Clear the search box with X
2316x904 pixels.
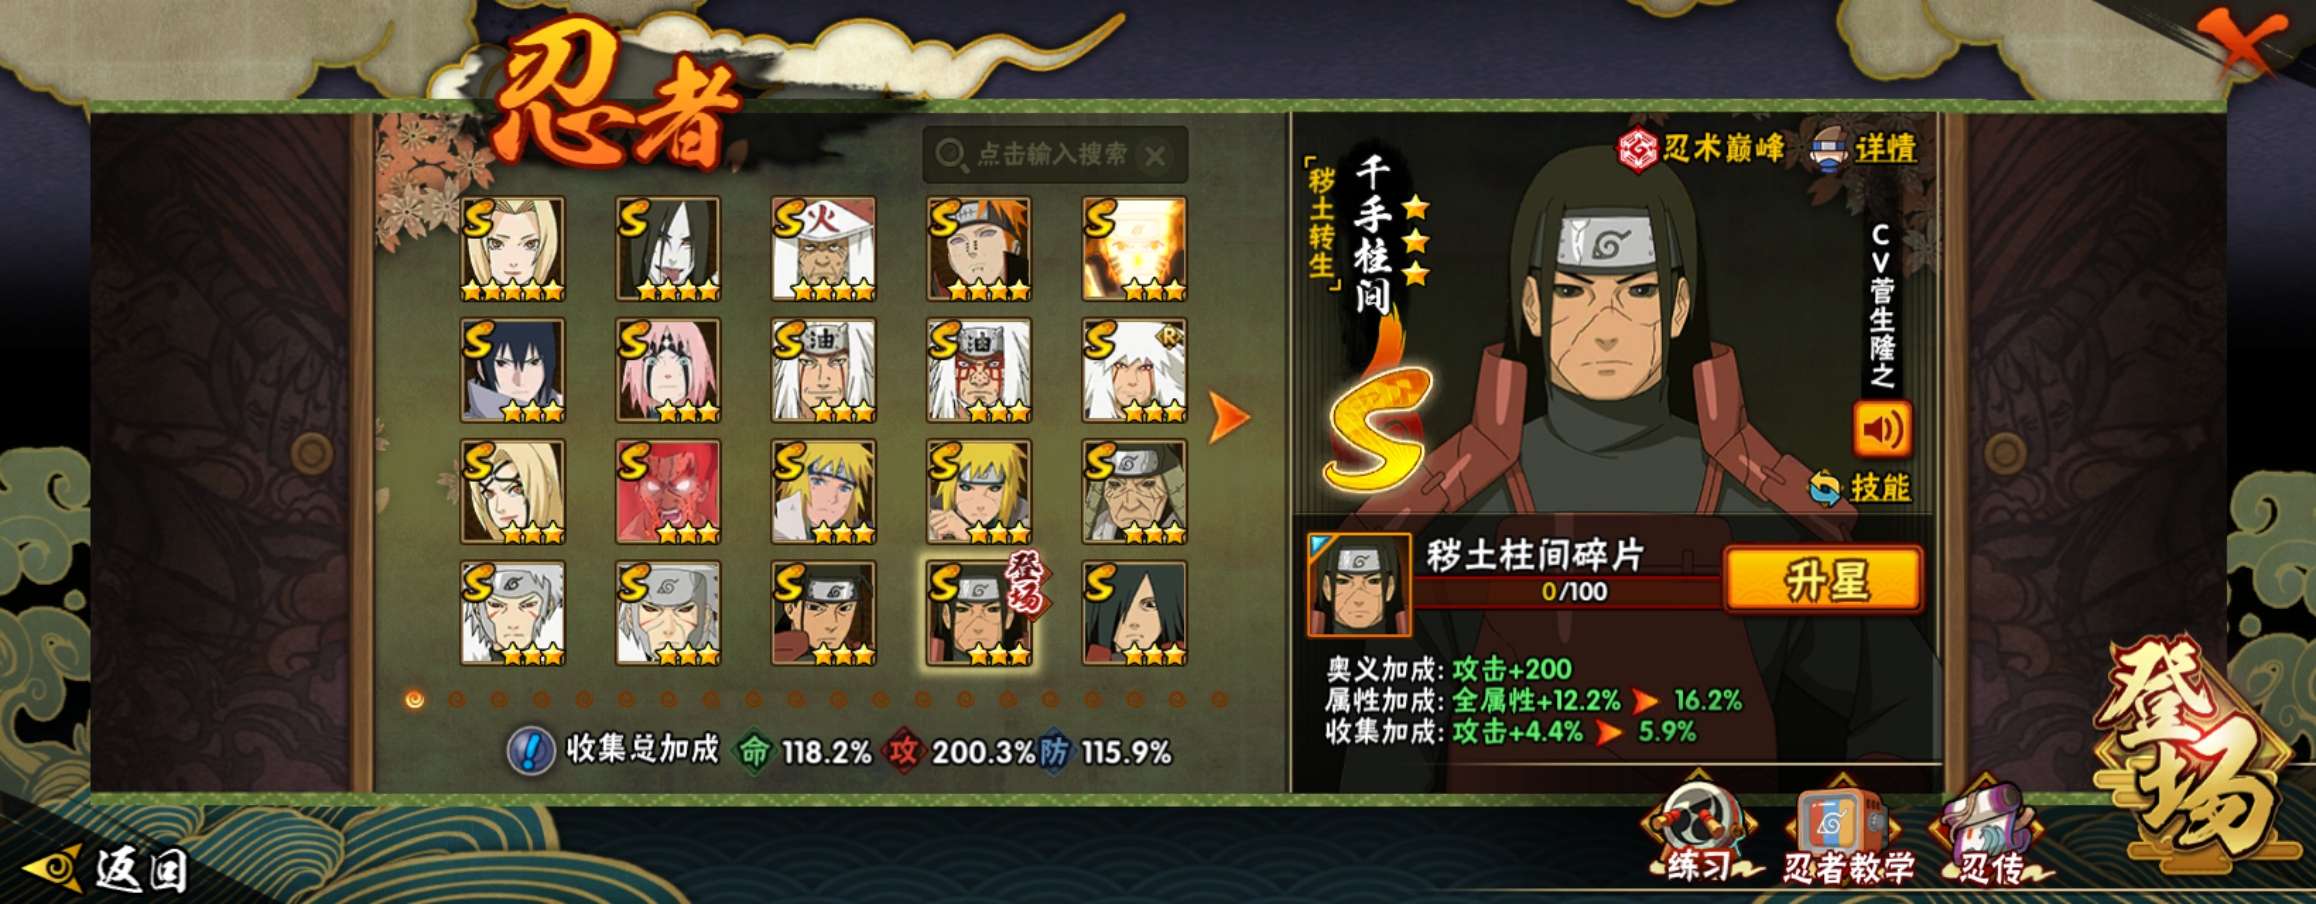pyautogui.click(x=1154, y=155)
